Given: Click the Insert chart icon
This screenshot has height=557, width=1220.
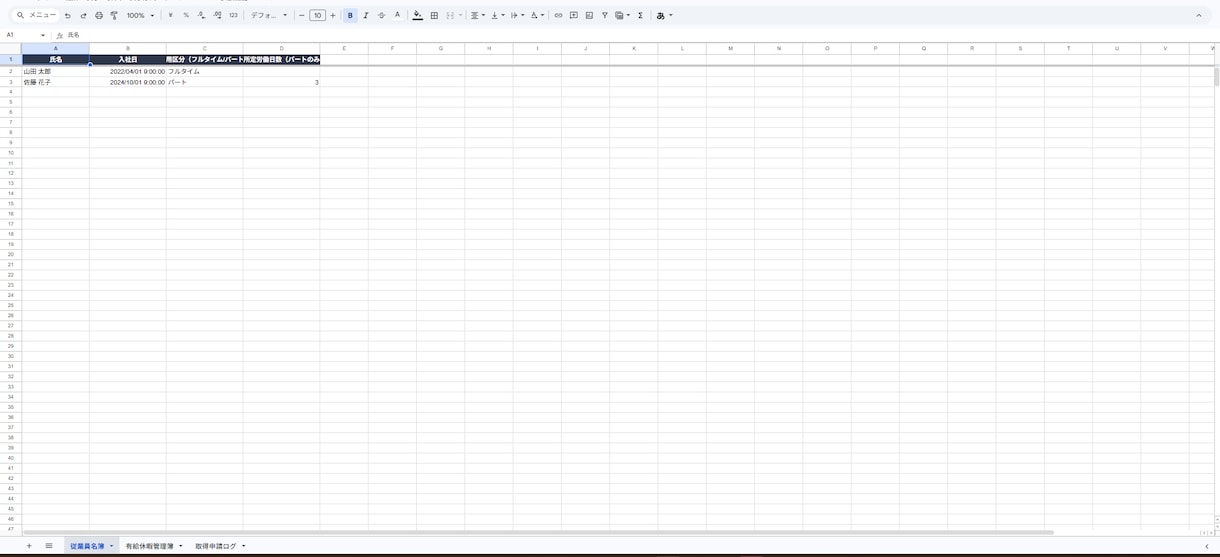Looking at the screenshot, I should (x=589, y=15).
